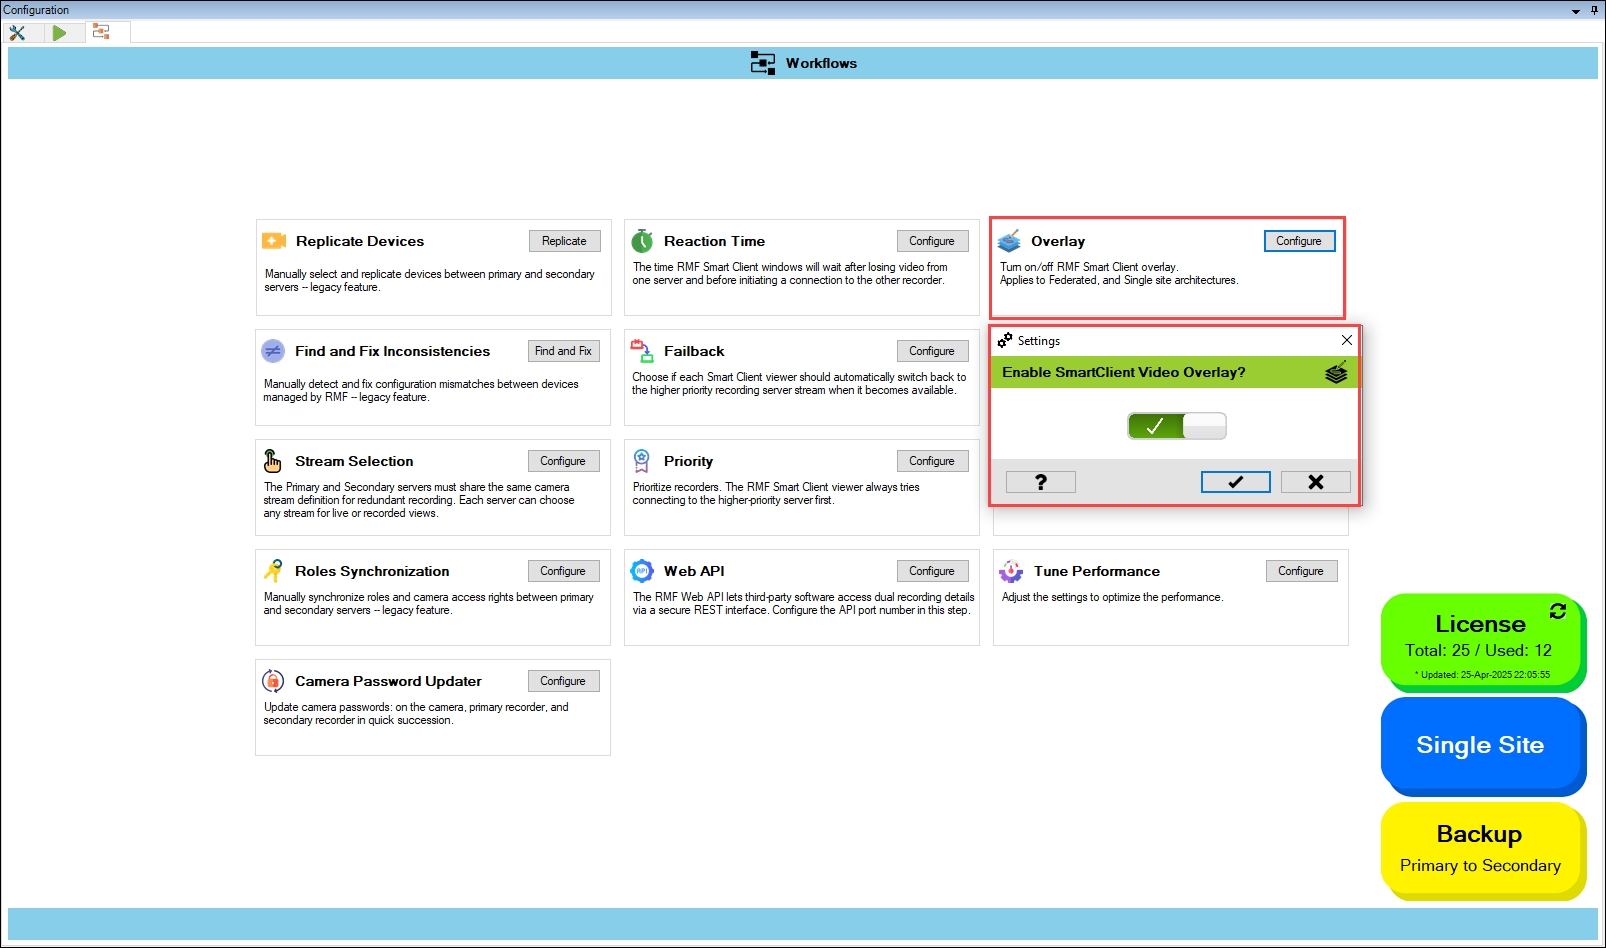The height and width of the screenshot is (948, 1606).
Task: Click the Camera Password Updater lock icon
Action: coord(272,681)
